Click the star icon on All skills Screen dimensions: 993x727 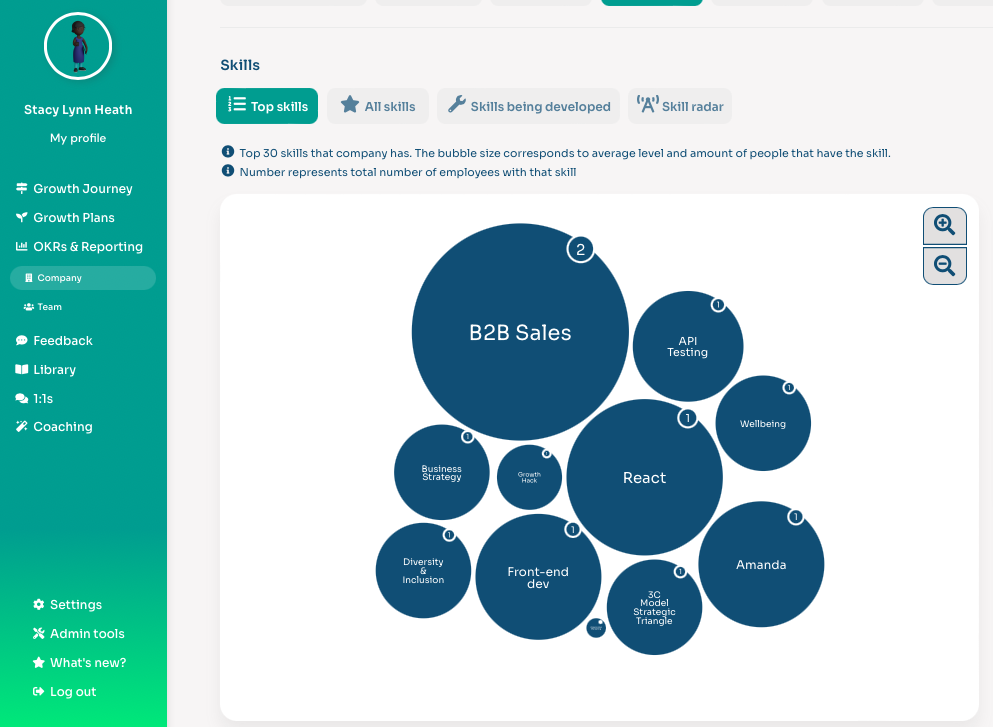tap(349, 105)
